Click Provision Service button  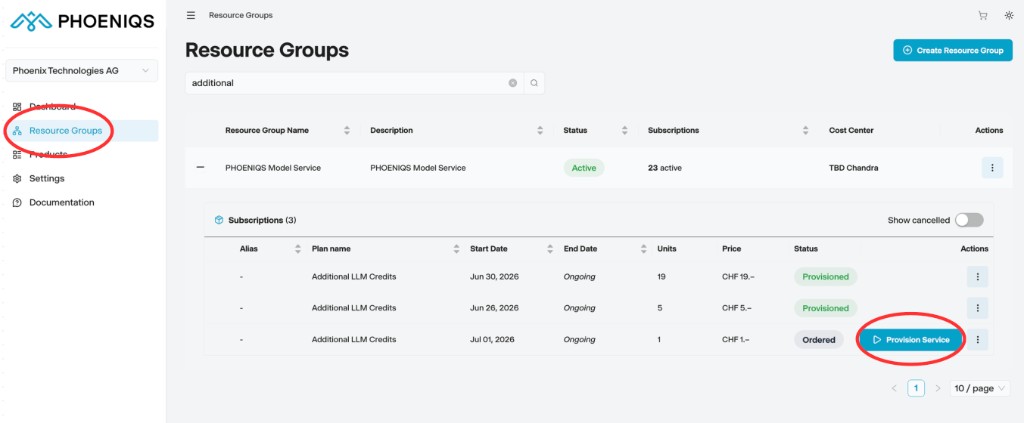(912, 339)
